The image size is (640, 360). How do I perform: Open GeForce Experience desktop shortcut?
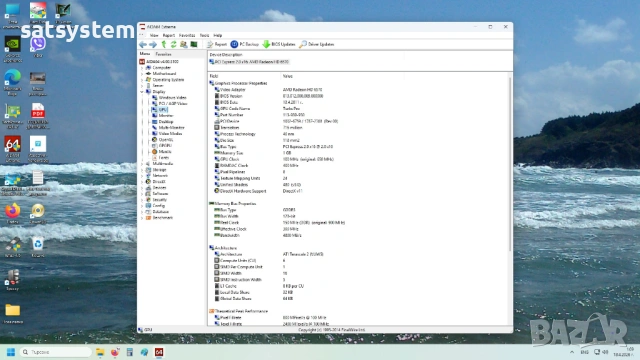tap(13, 49)
